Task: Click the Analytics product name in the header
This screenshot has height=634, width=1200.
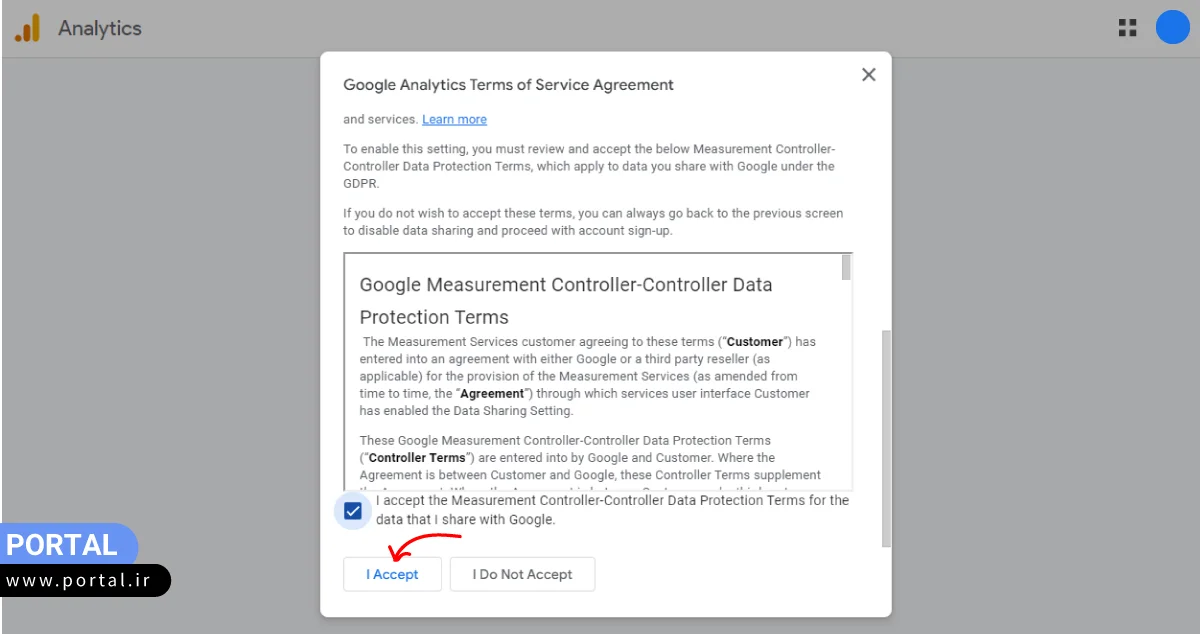Action: (100, 28)
